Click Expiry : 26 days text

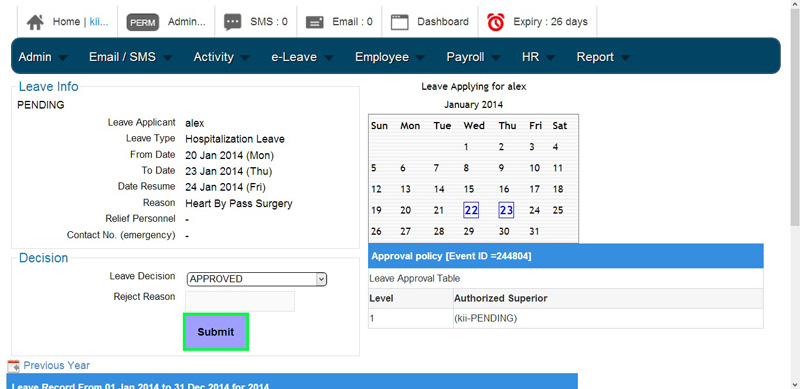pos(551,22)
